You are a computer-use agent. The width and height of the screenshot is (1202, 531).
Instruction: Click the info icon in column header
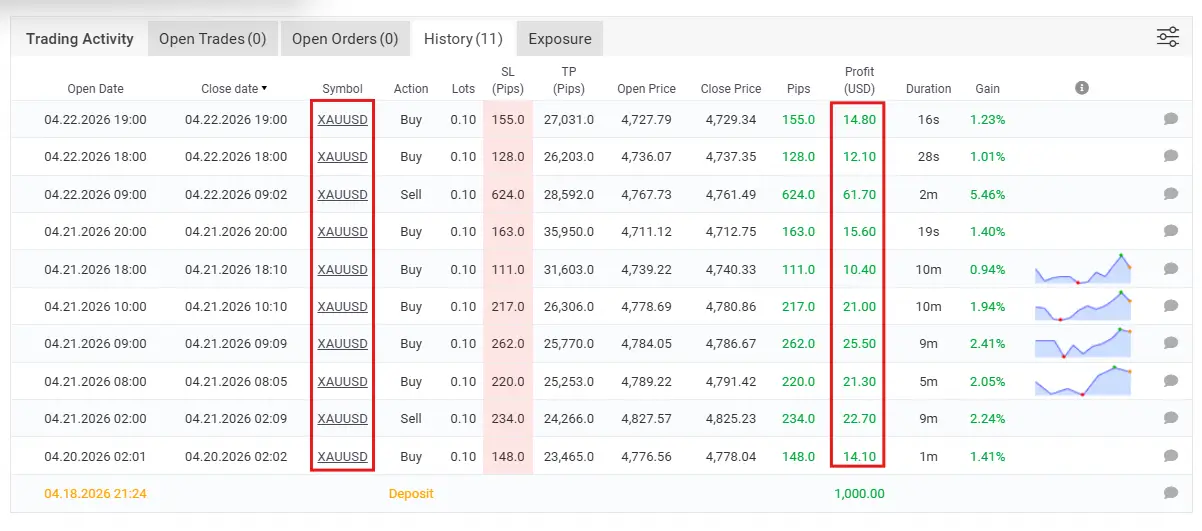coord(1081,88)
